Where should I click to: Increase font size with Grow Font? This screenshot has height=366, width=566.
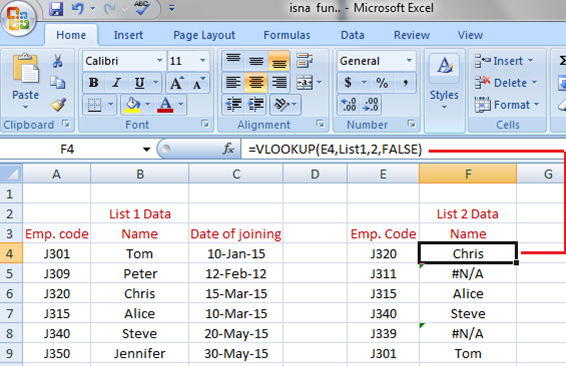tap(176, 83)
